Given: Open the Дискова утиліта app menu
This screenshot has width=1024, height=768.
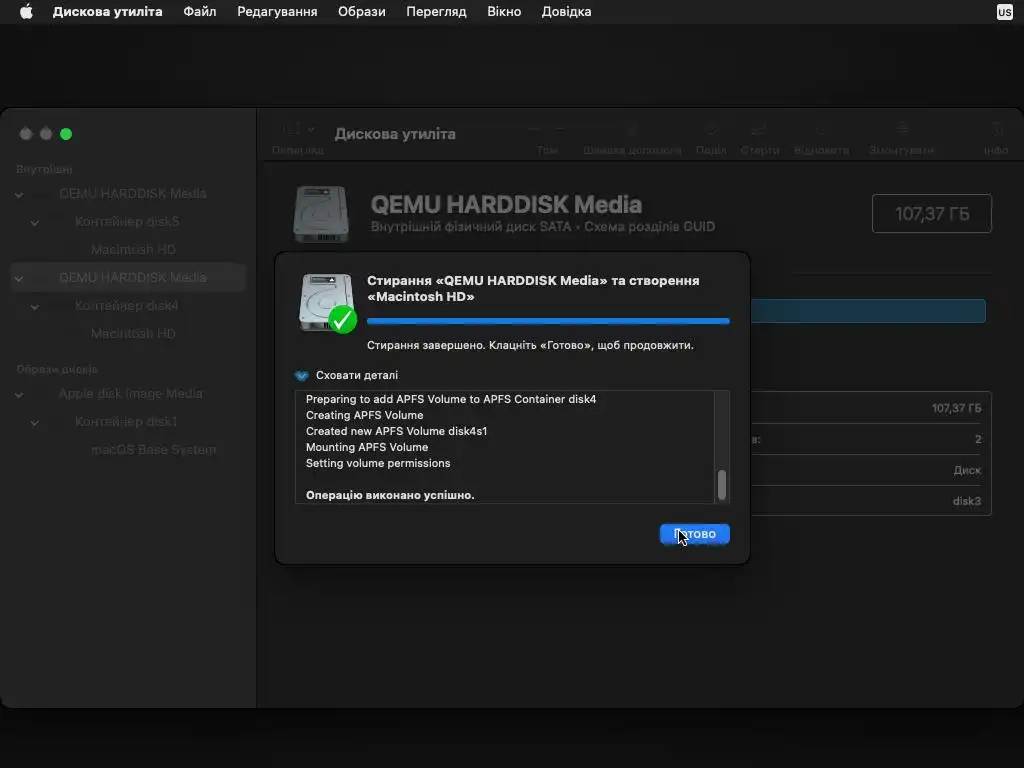Looking at the screenshot, I should [x=107, y=11].
